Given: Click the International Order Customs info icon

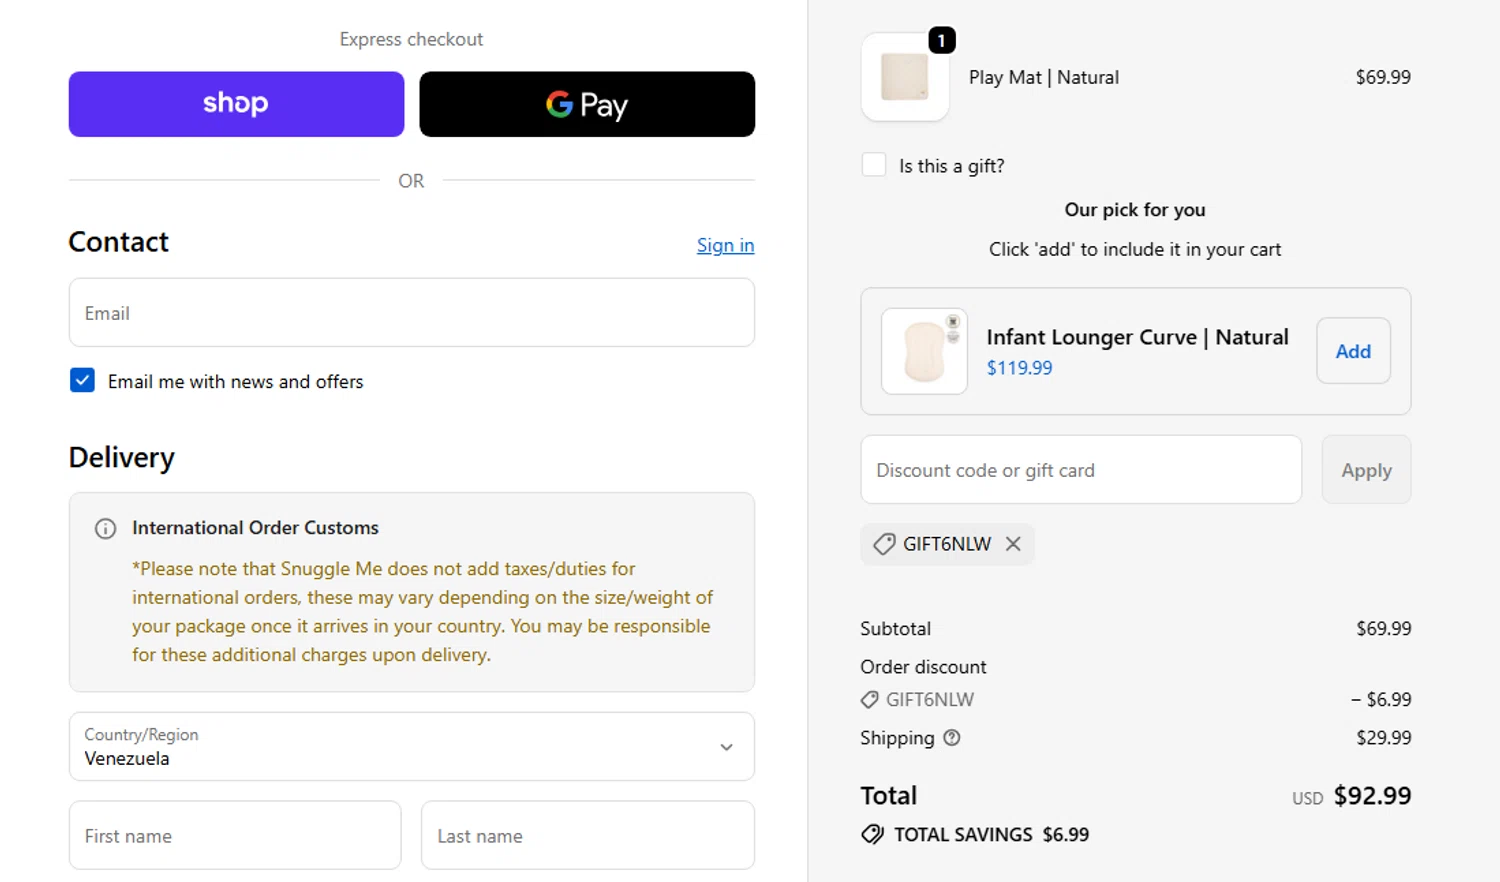Looking at the screenshot, I should point(105,529).
